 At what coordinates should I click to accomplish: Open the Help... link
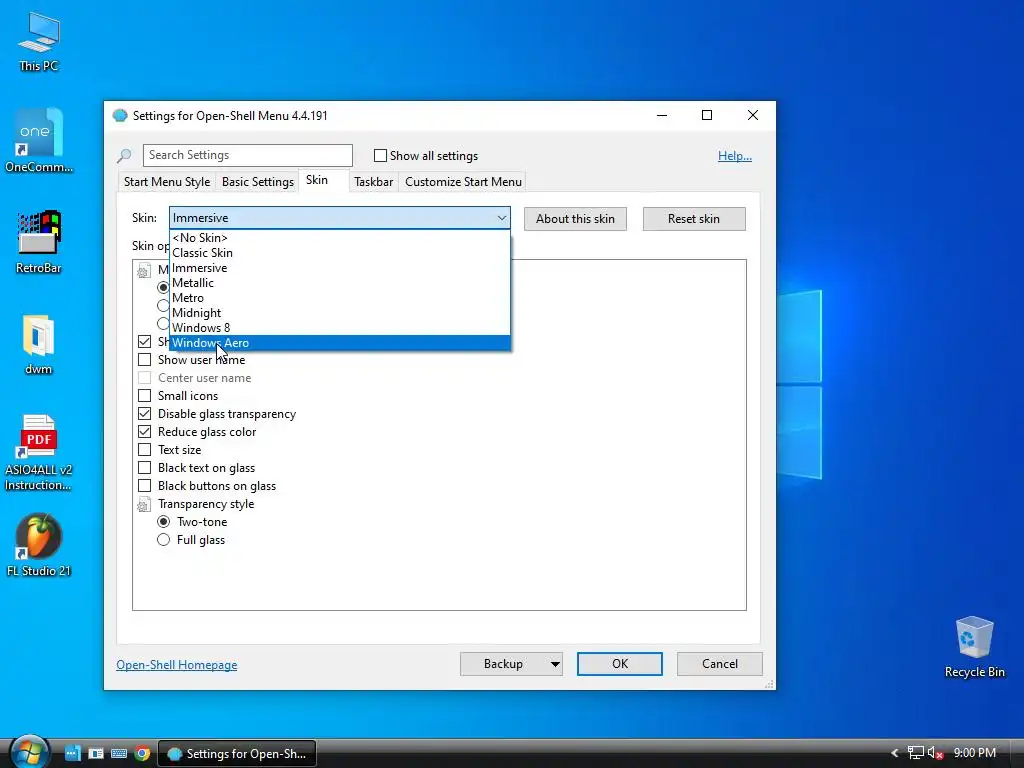click(x=735, y=156)
